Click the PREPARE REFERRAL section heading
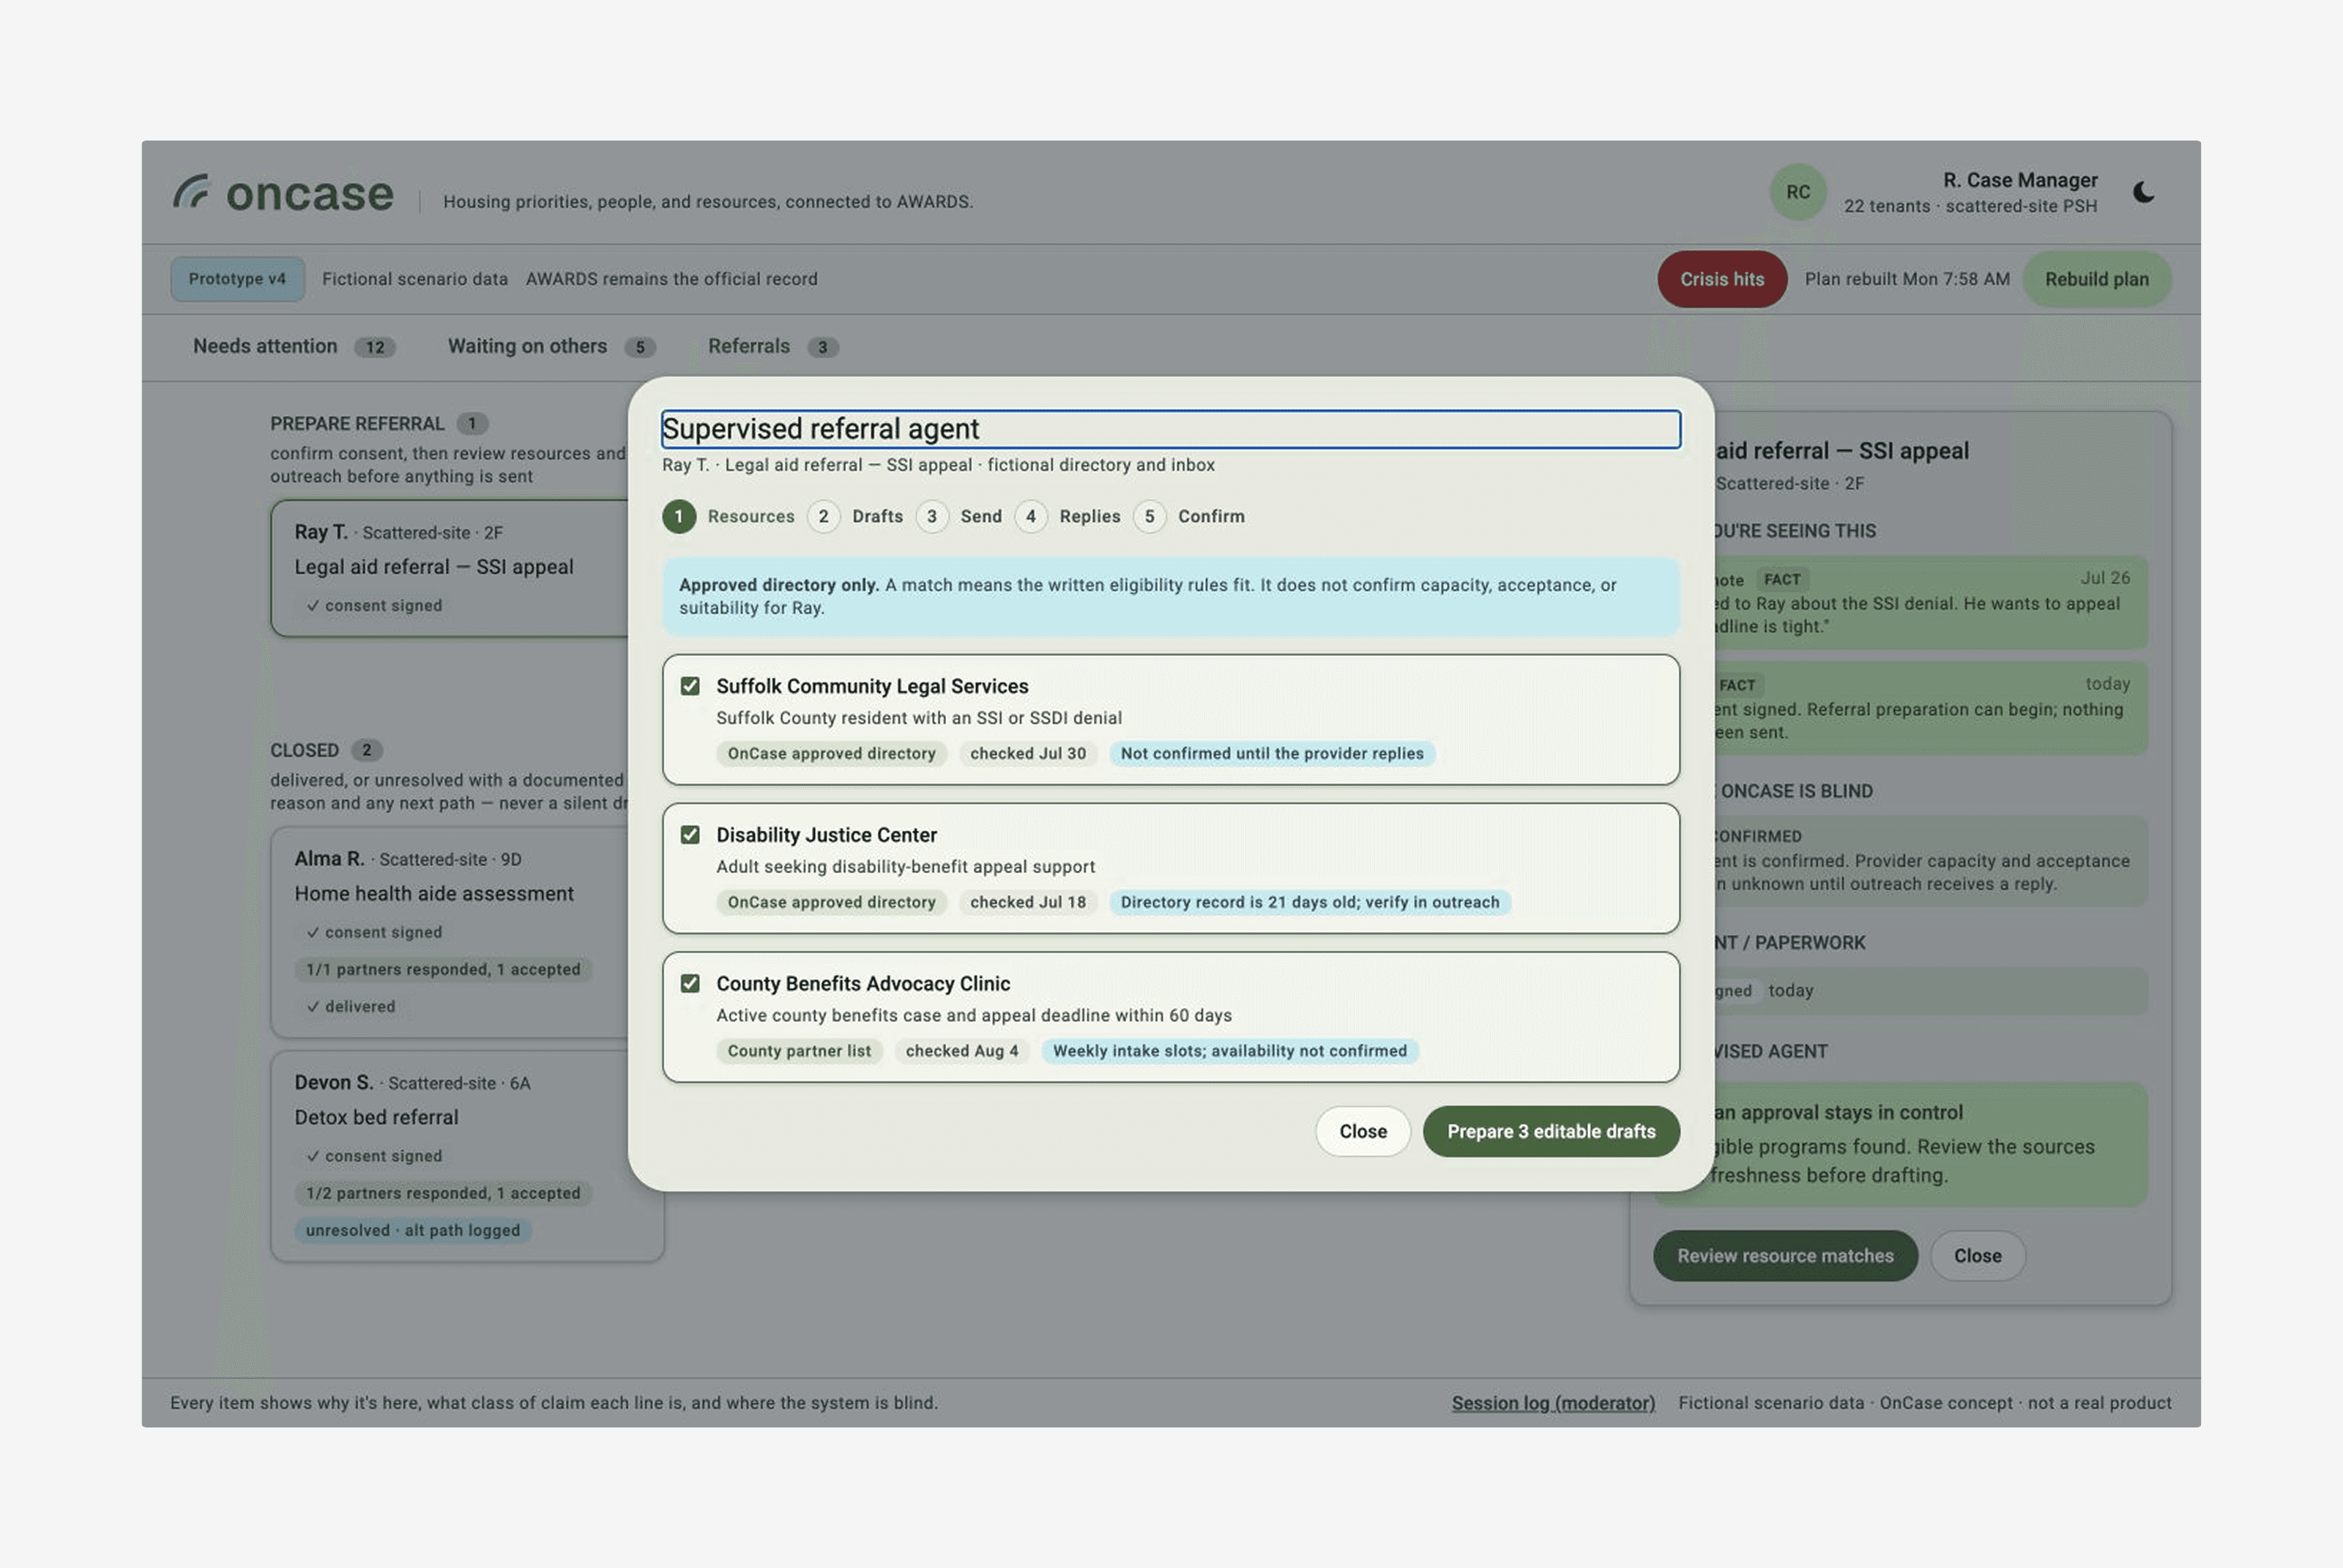This screenshot has height=1568, width=2343. (x=357, y=424)
